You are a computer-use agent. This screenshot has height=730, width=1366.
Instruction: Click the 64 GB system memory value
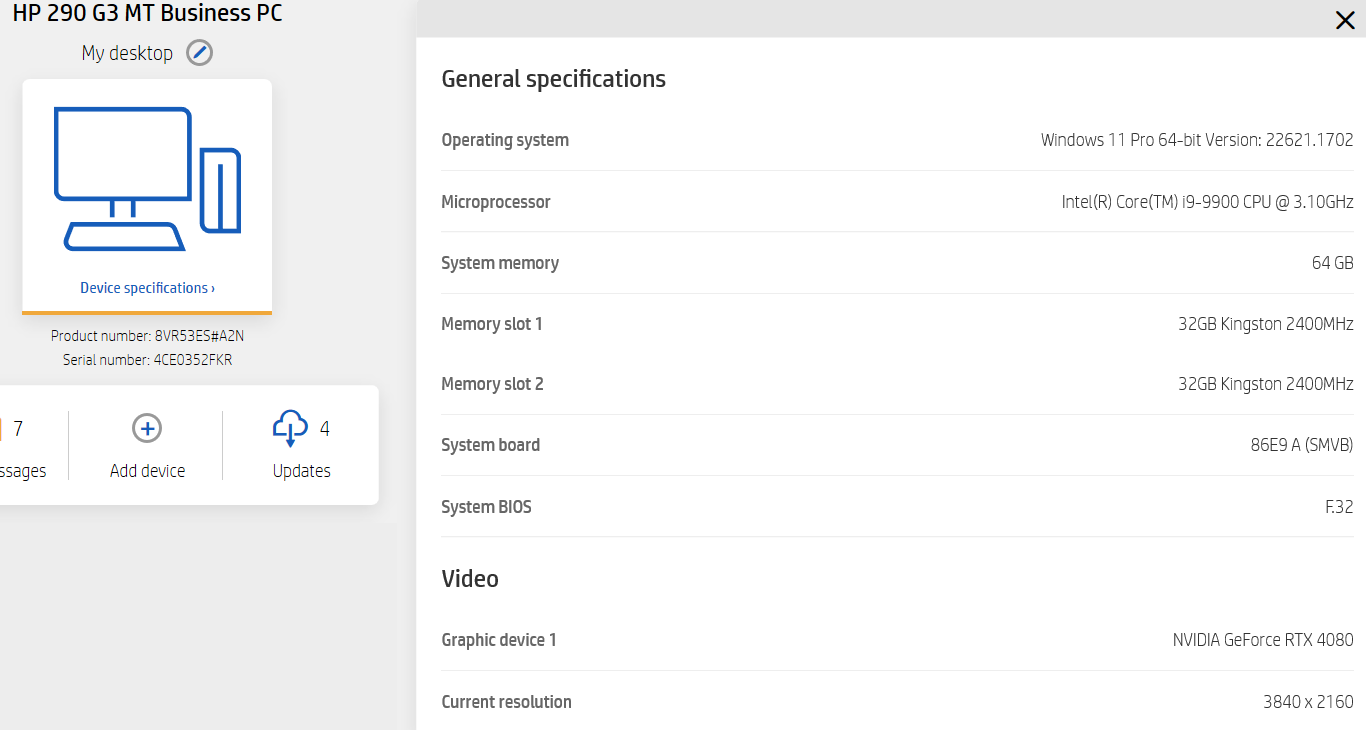[x=1332, y=263]
